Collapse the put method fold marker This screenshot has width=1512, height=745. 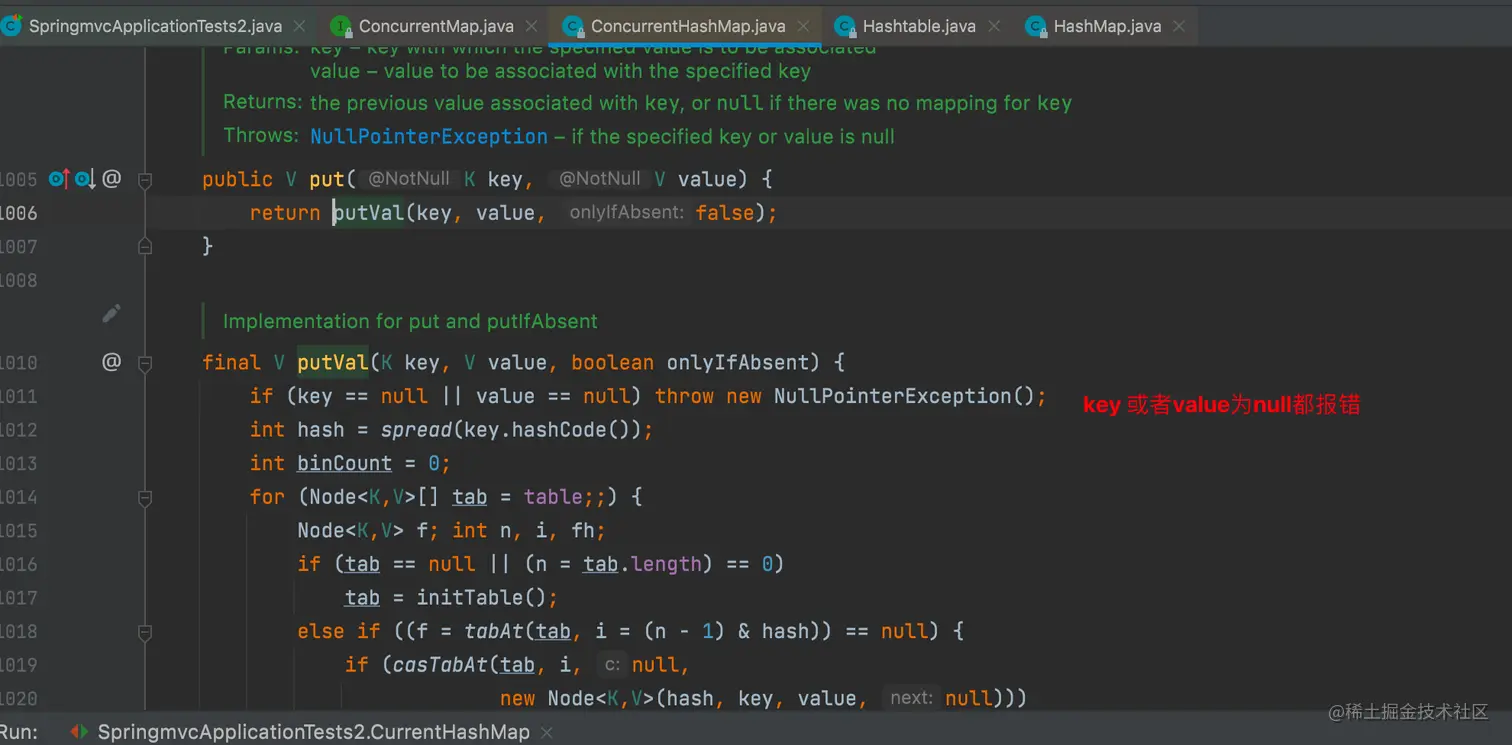point(145,180)
